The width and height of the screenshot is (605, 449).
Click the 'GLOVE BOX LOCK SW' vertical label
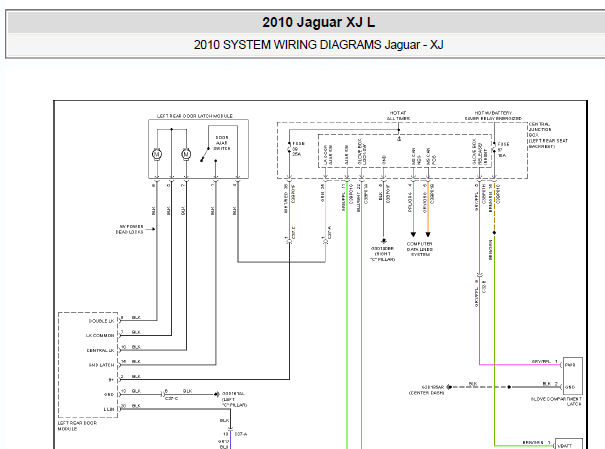coord(362,152)
